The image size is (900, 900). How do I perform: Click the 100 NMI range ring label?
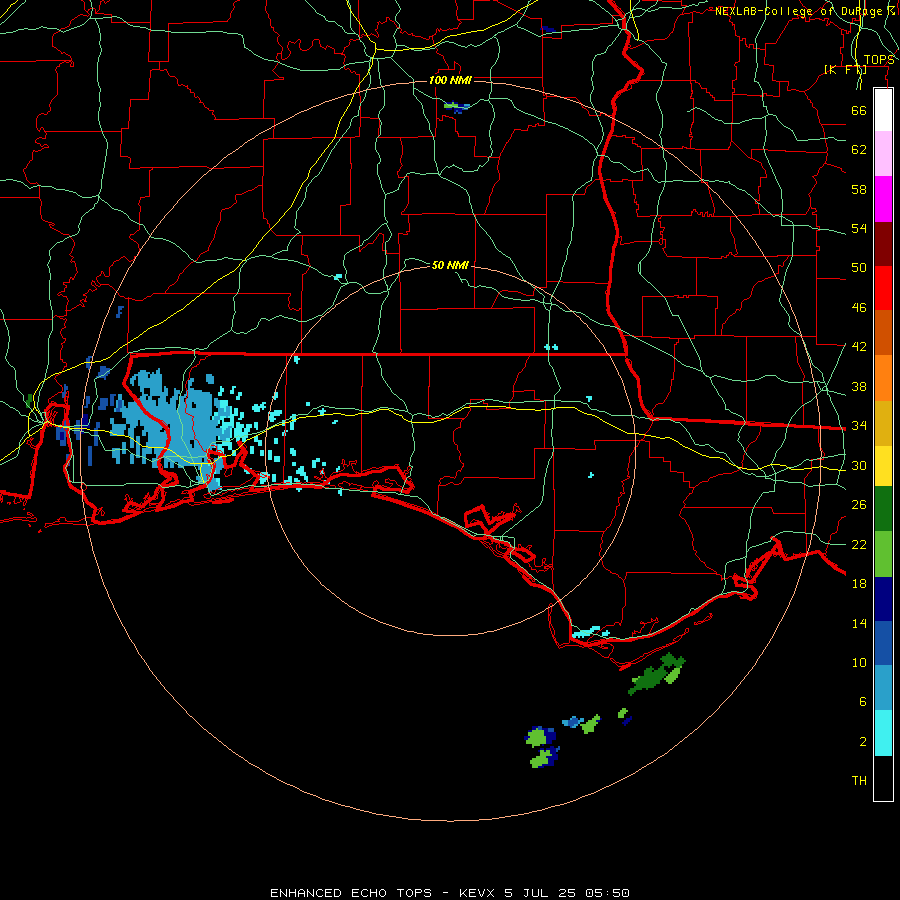pyautogui.click(x=450, y=80)
